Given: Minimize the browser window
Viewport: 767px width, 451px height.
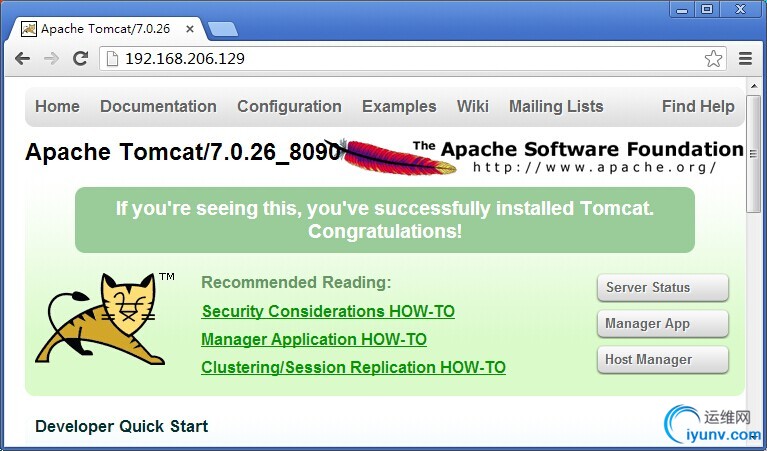Looking at the screenshot, I should point(681,9).
